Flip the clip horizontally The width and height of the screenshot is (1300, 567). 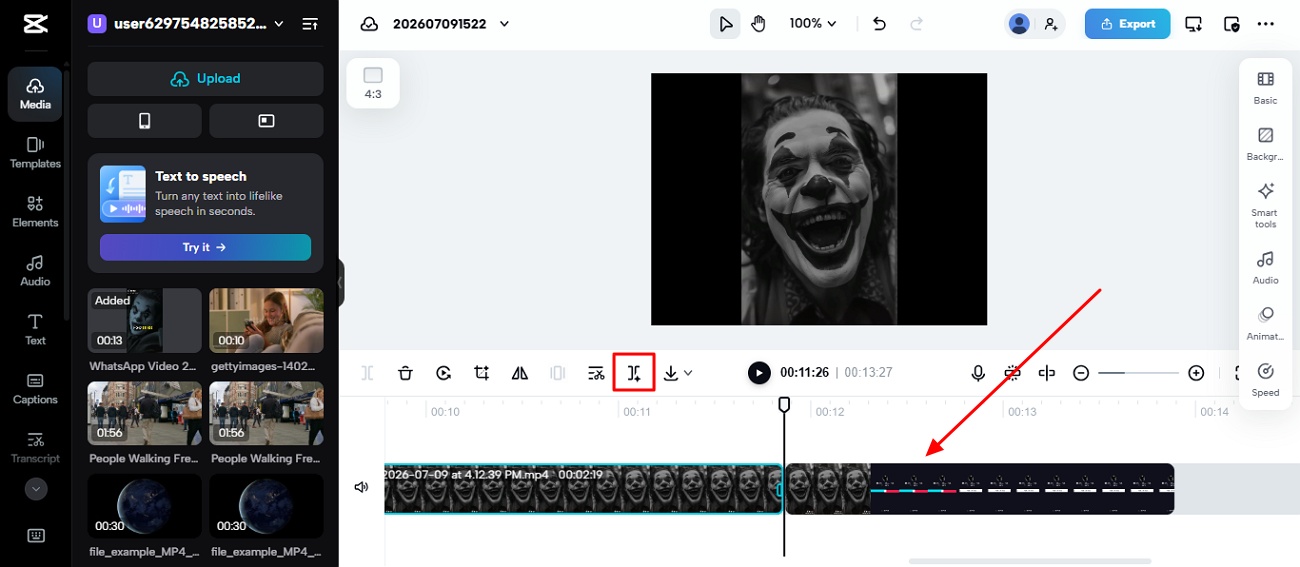click(x=520, y=373)
